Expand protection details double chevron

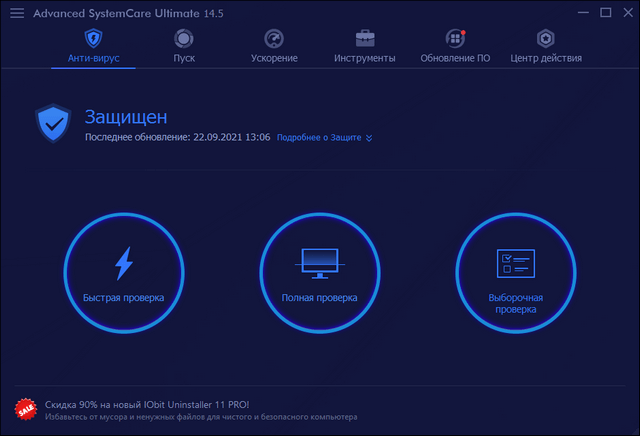point(369,138)
